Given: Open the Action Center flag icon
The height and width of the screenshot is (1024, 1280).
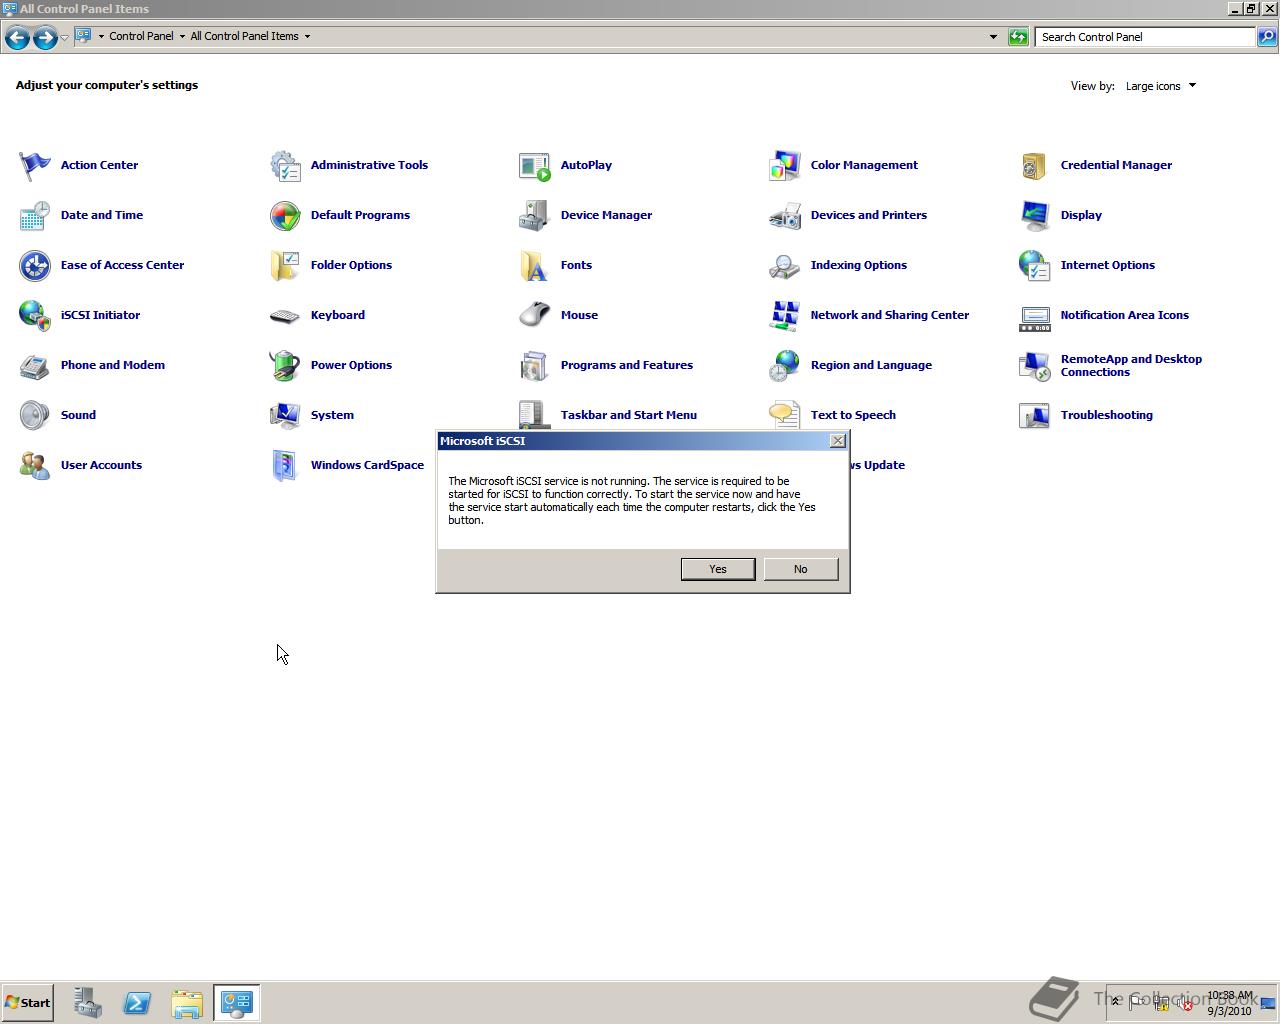Looking at the screenshot, I should (35, 166).
